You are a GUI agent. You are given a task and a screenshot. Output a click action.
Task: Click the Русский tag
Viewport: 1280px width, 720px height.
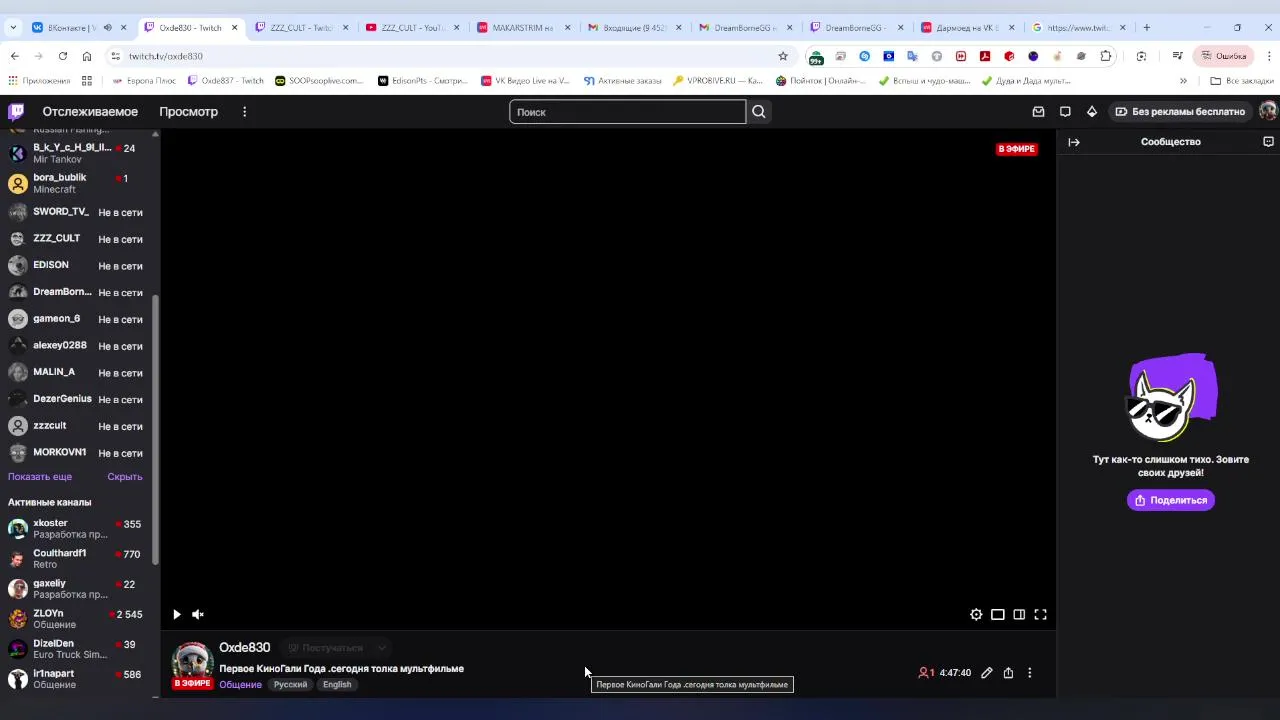(x=291, y=685)
